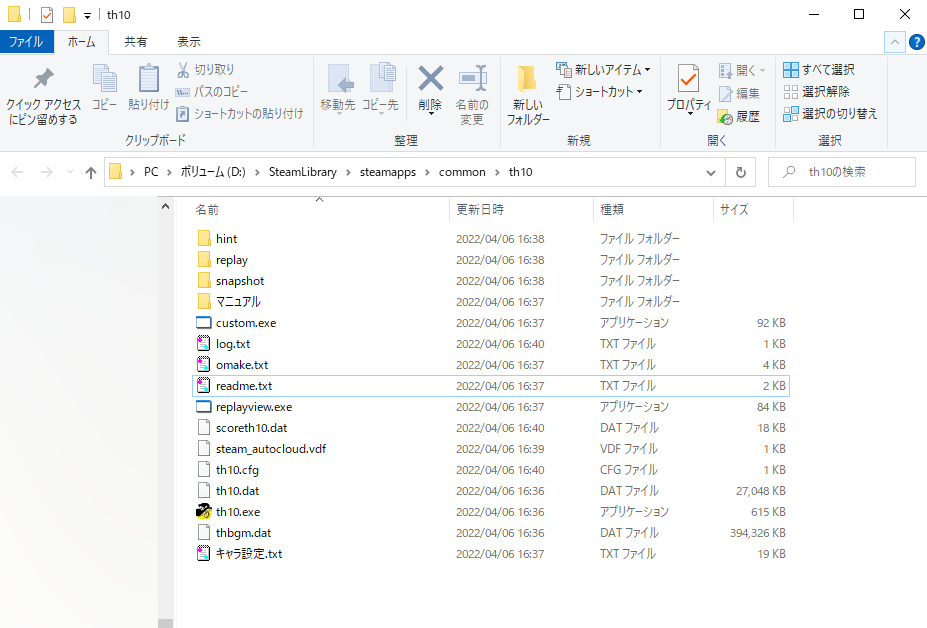Open the ファイル menu tab
Viewport: 927px width, 628px height.
click(x=26, y=42)
